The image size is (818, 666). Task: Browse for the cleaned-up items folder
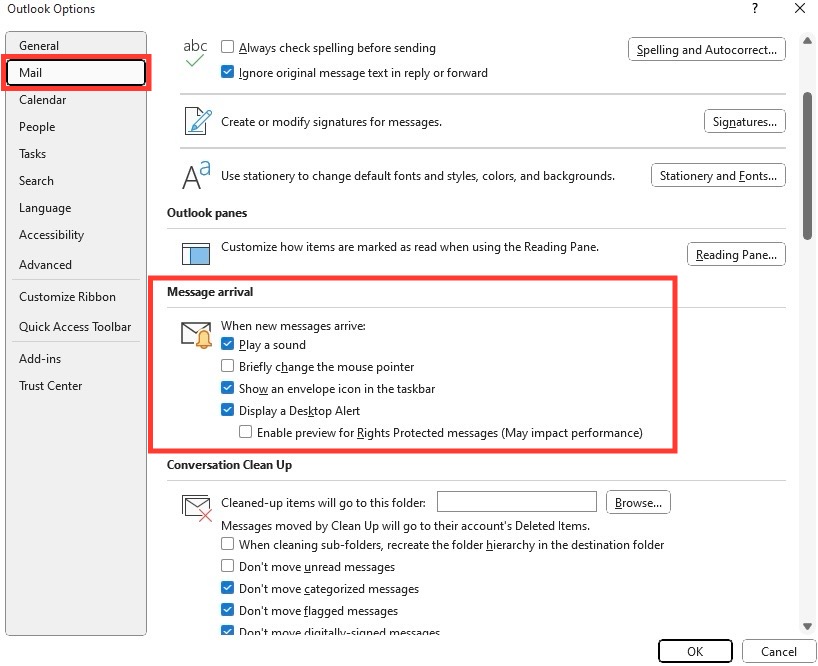point(638,503)
